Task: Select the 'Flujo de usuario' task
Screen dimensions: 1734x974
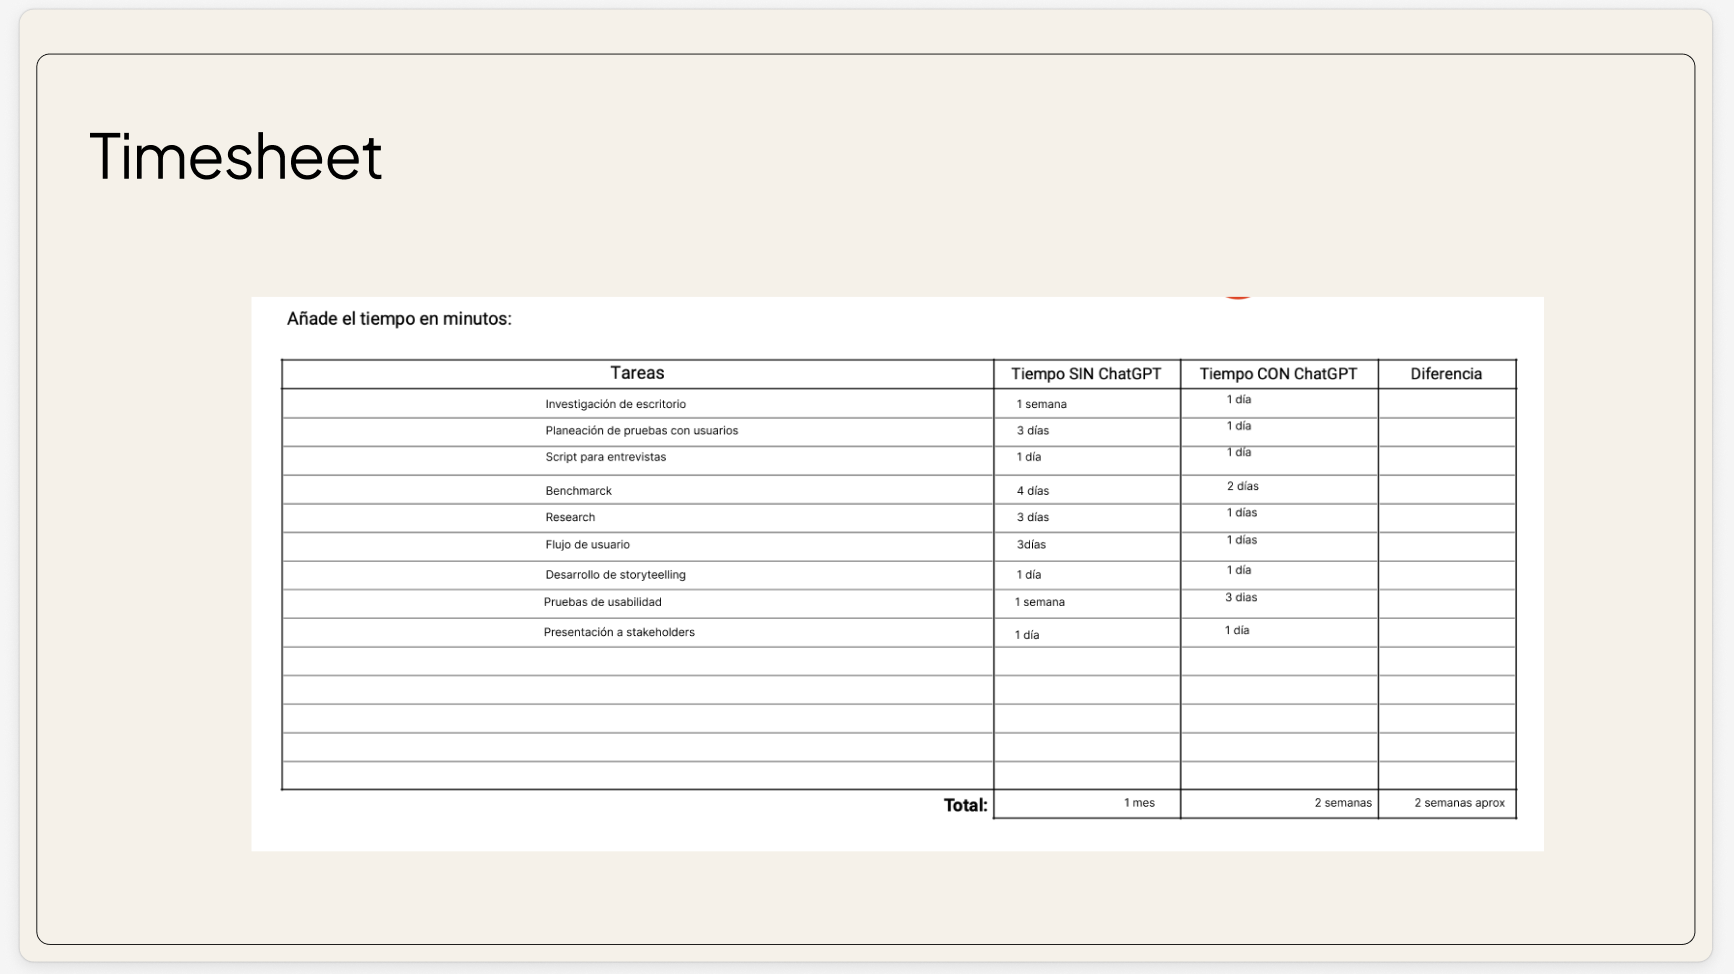Action: (x=587, y=545)
